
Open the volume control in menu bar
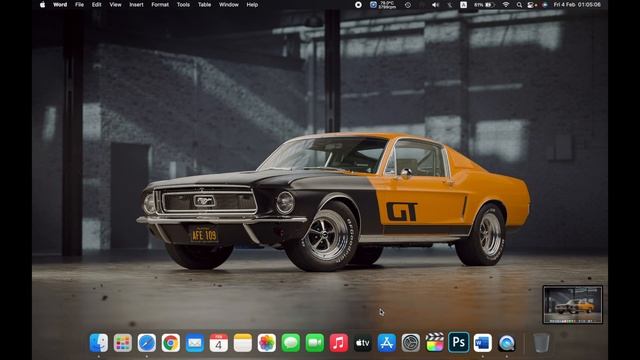(436, 5)
